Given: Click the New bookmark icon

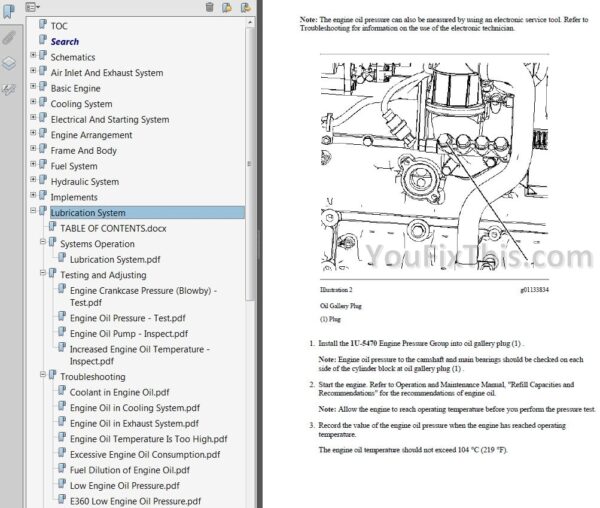Looking at the screenshot, I should click(x=226, y=7).
